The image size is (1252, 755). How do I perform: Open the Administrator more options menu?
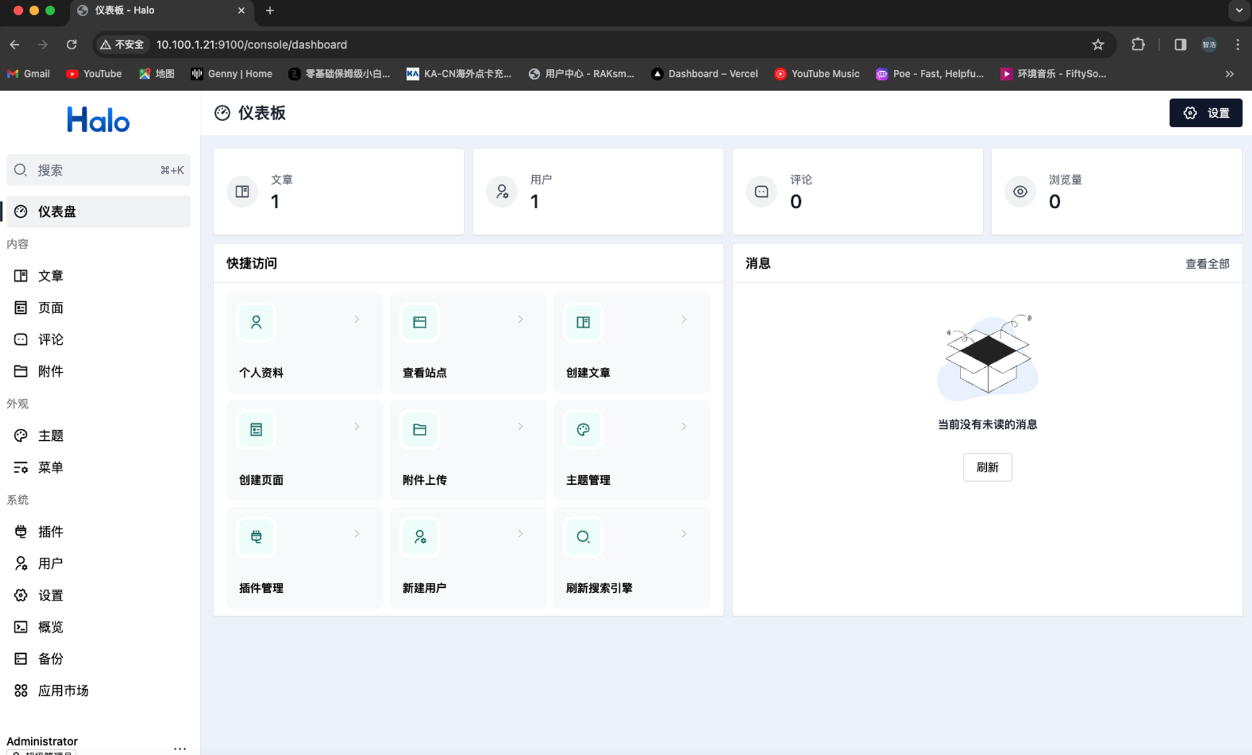pos(180,747)
